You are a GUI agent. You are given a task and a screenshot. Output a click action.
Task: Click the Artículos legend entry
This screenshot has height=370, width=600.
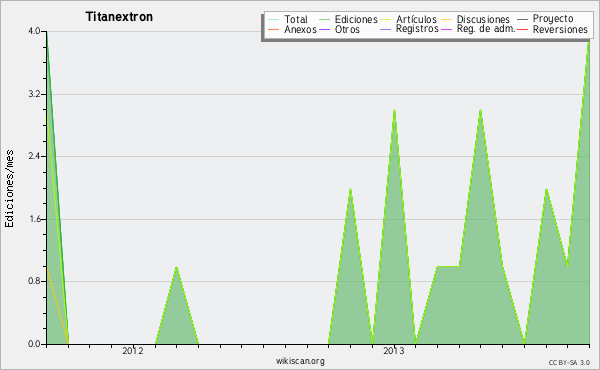(409, 19)
